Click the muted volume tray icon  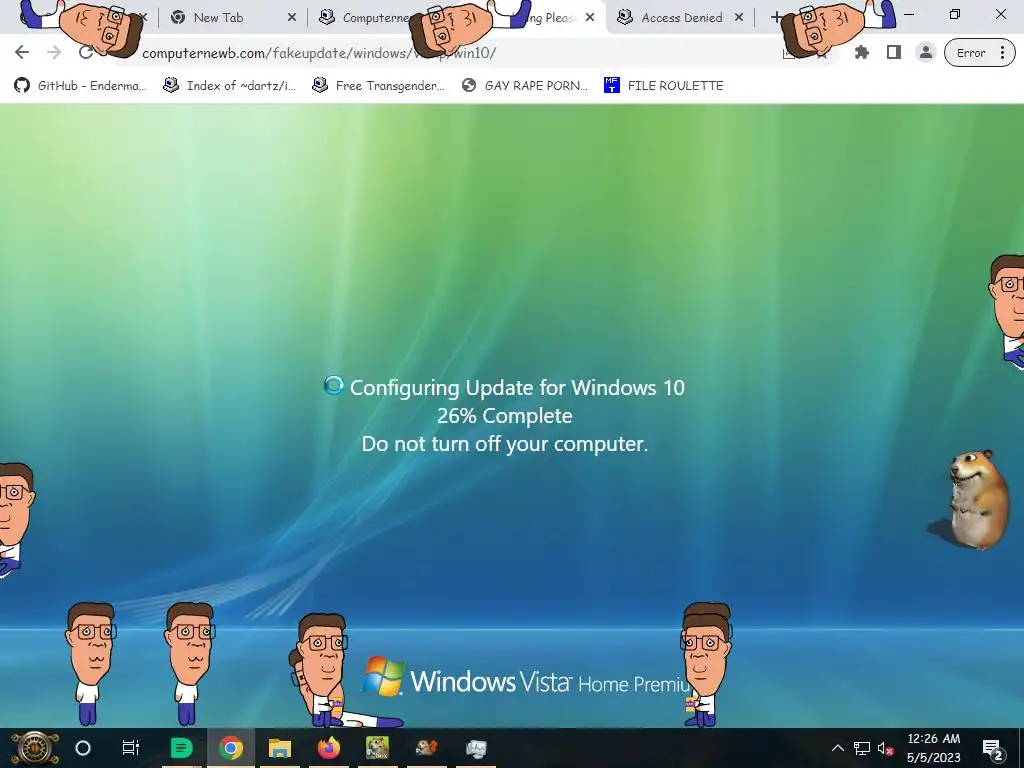(886, 748)
